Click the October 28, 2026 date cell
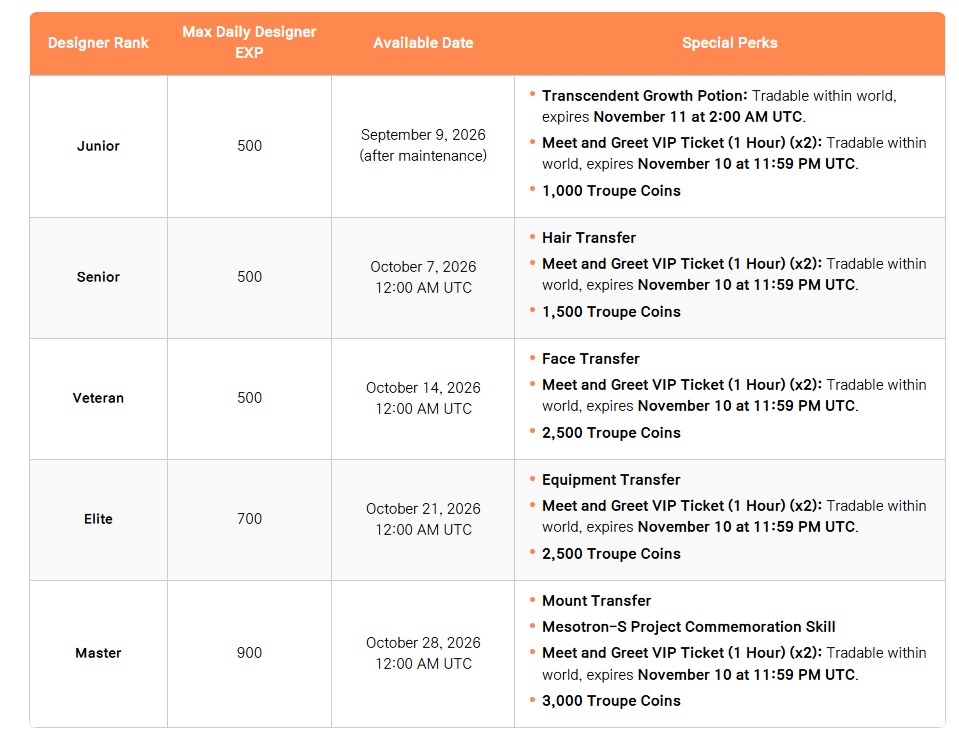This screenshot has height=733, width=959. coord(423,653)
